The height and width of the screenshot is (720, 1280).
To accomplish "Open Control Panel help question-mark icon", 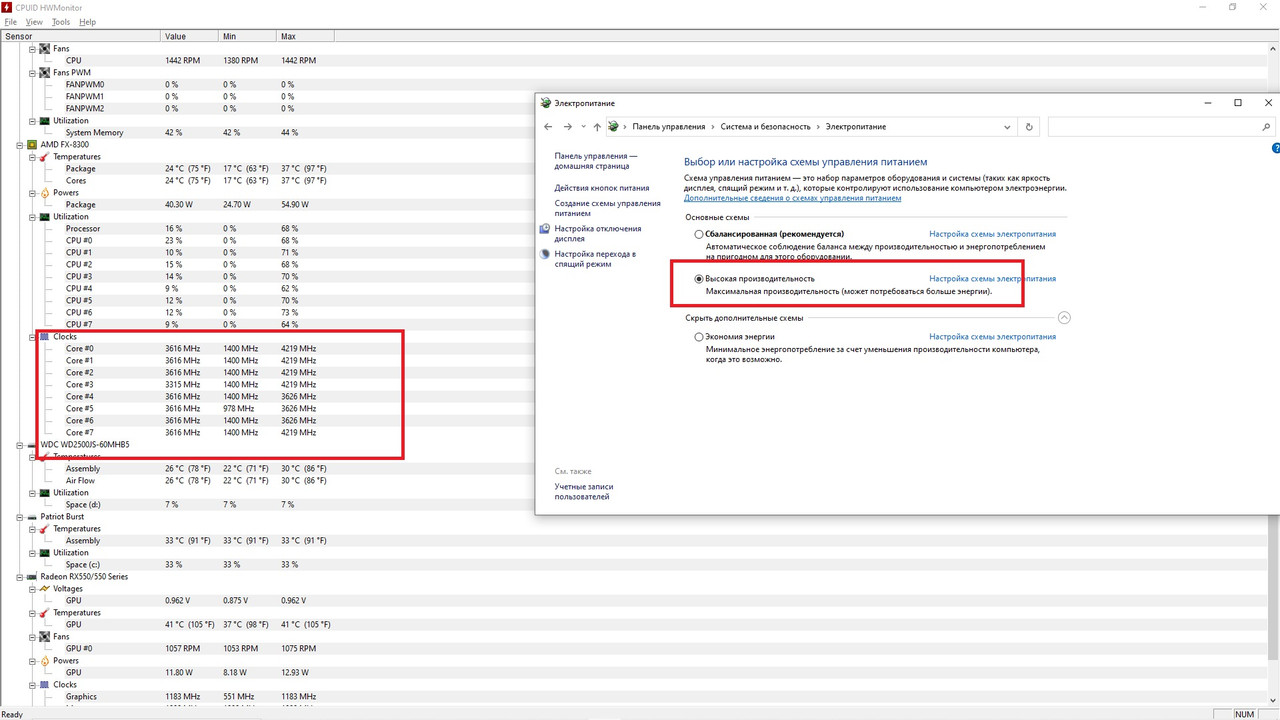I will pyautogui.click(x=1274, y=148).
